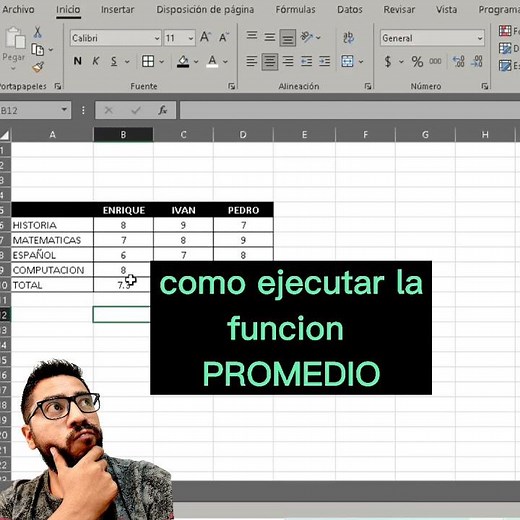The image size is (520, 520).
Task: Apply cell borders icon
Action: (148, 61)
